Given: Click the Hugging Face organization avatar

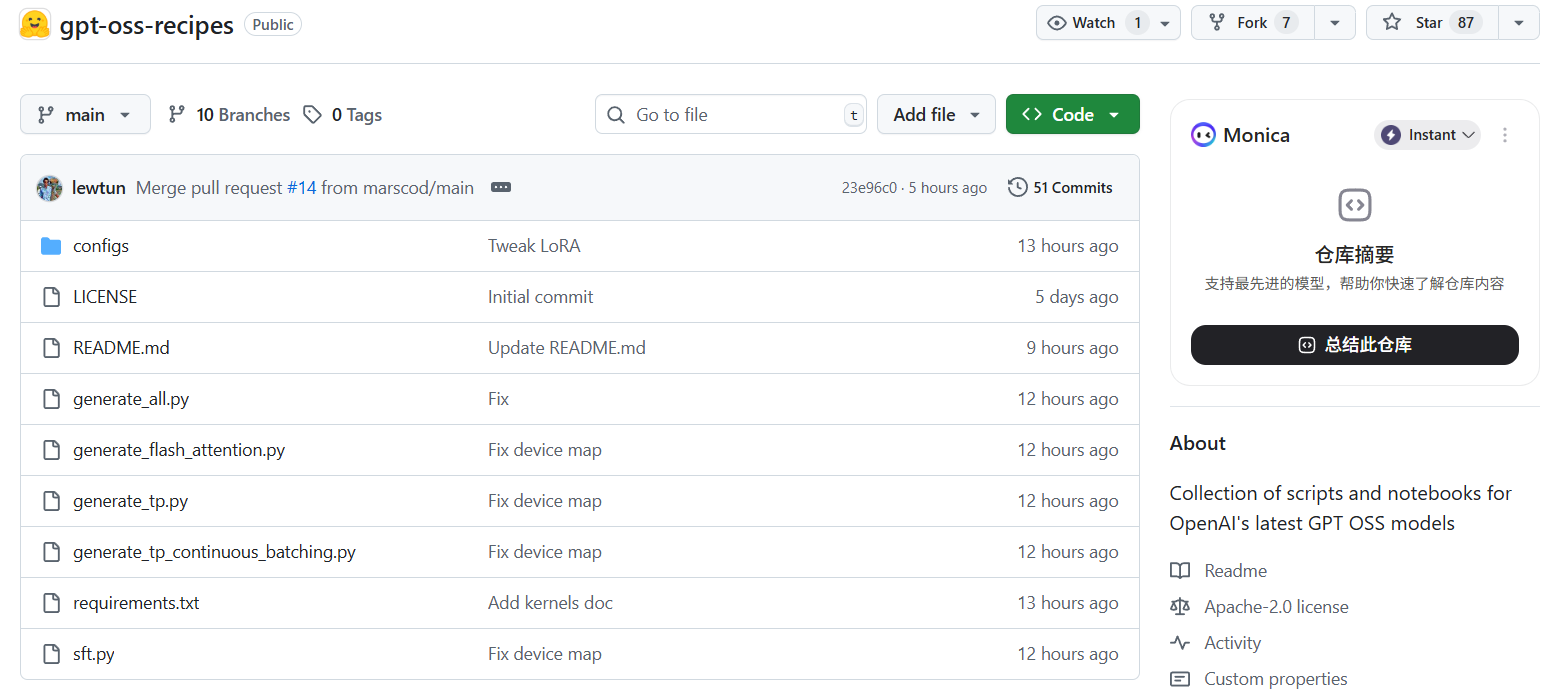Looking at the screenshot, I should (x=35, y=25).
